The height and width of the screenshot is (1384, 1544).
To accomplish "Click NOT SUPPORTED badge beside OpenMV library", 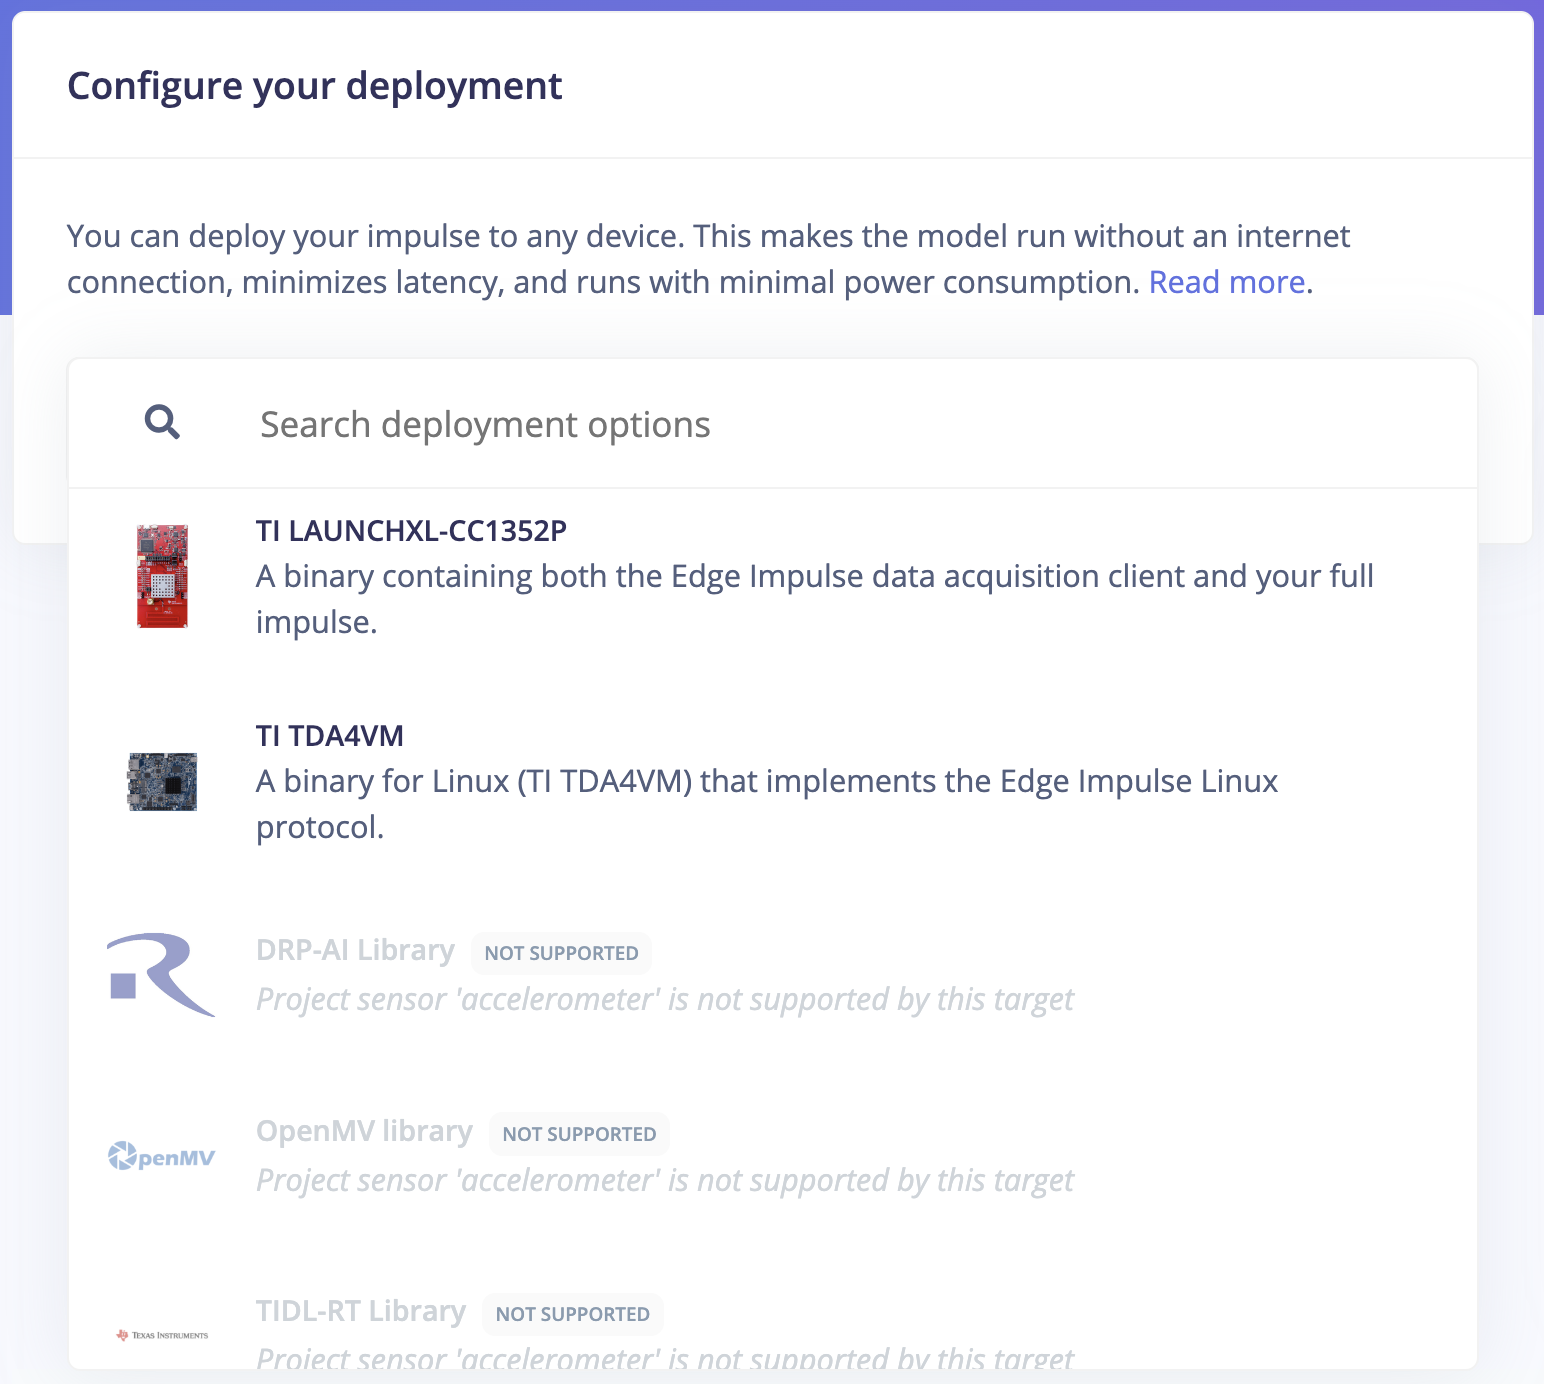I will (579, 1135).
